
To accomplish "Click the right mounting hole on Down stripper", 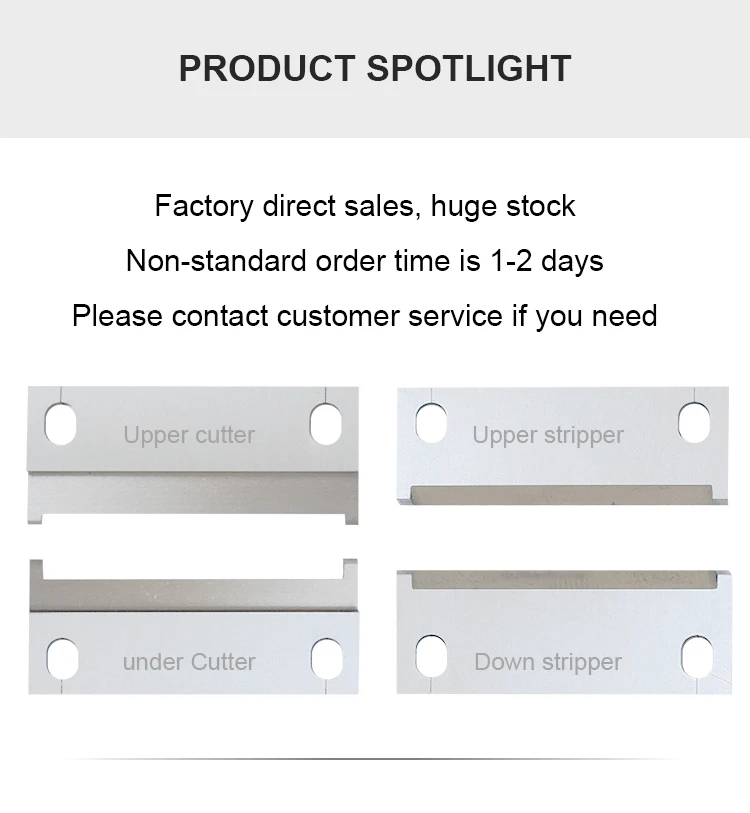I will (x=697, y=657).
